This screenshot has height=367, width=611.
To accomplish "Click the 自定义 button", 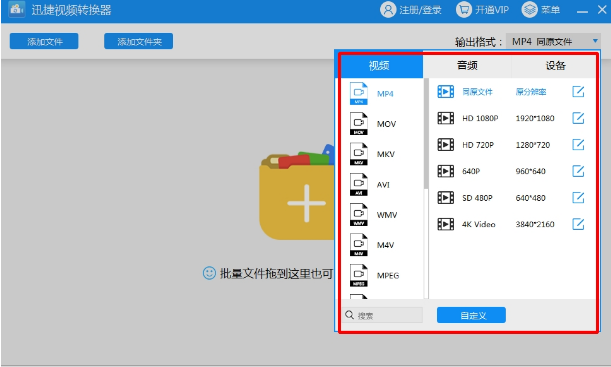I will click(471, 315).
